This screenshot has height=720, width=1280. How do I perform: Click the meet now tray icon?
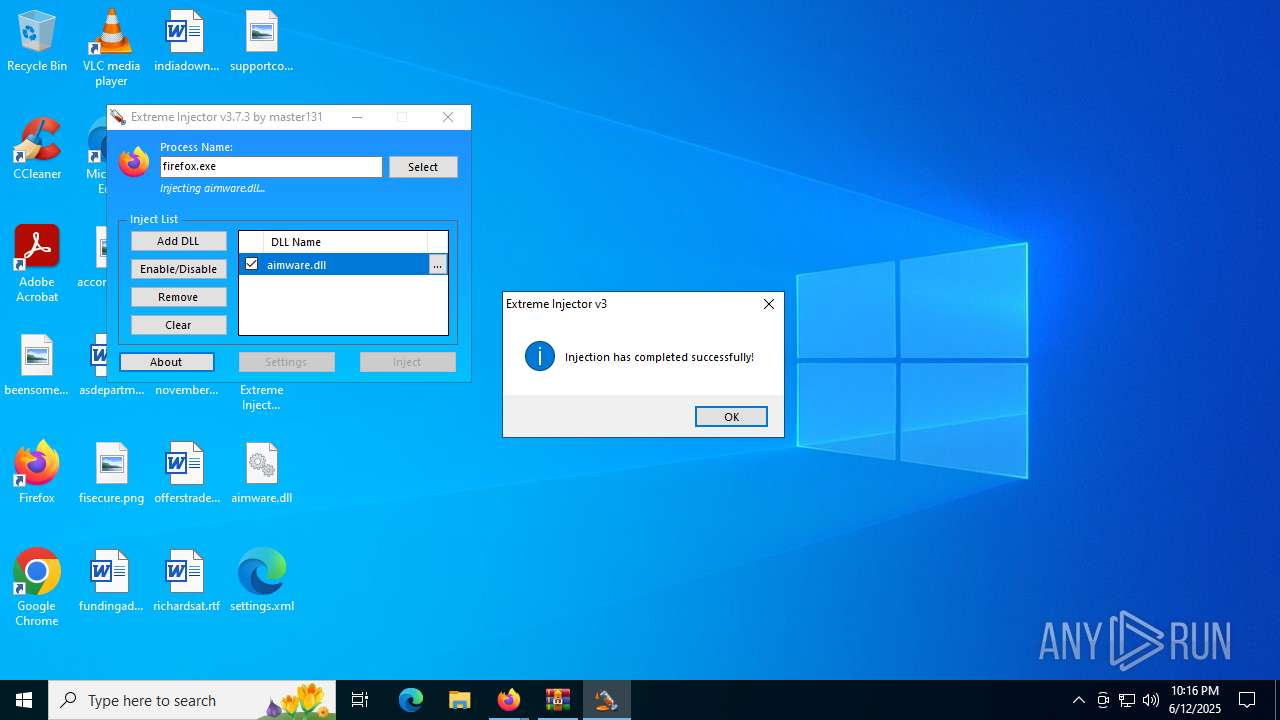1103,700
